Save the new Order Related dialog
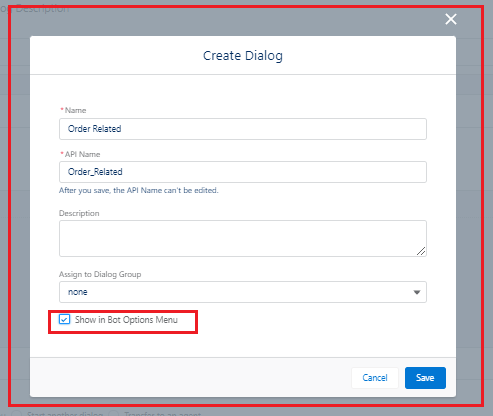Image resolution: width=493 pixels, height=416 pixels. pyautogui.click(x=425, y=378)
